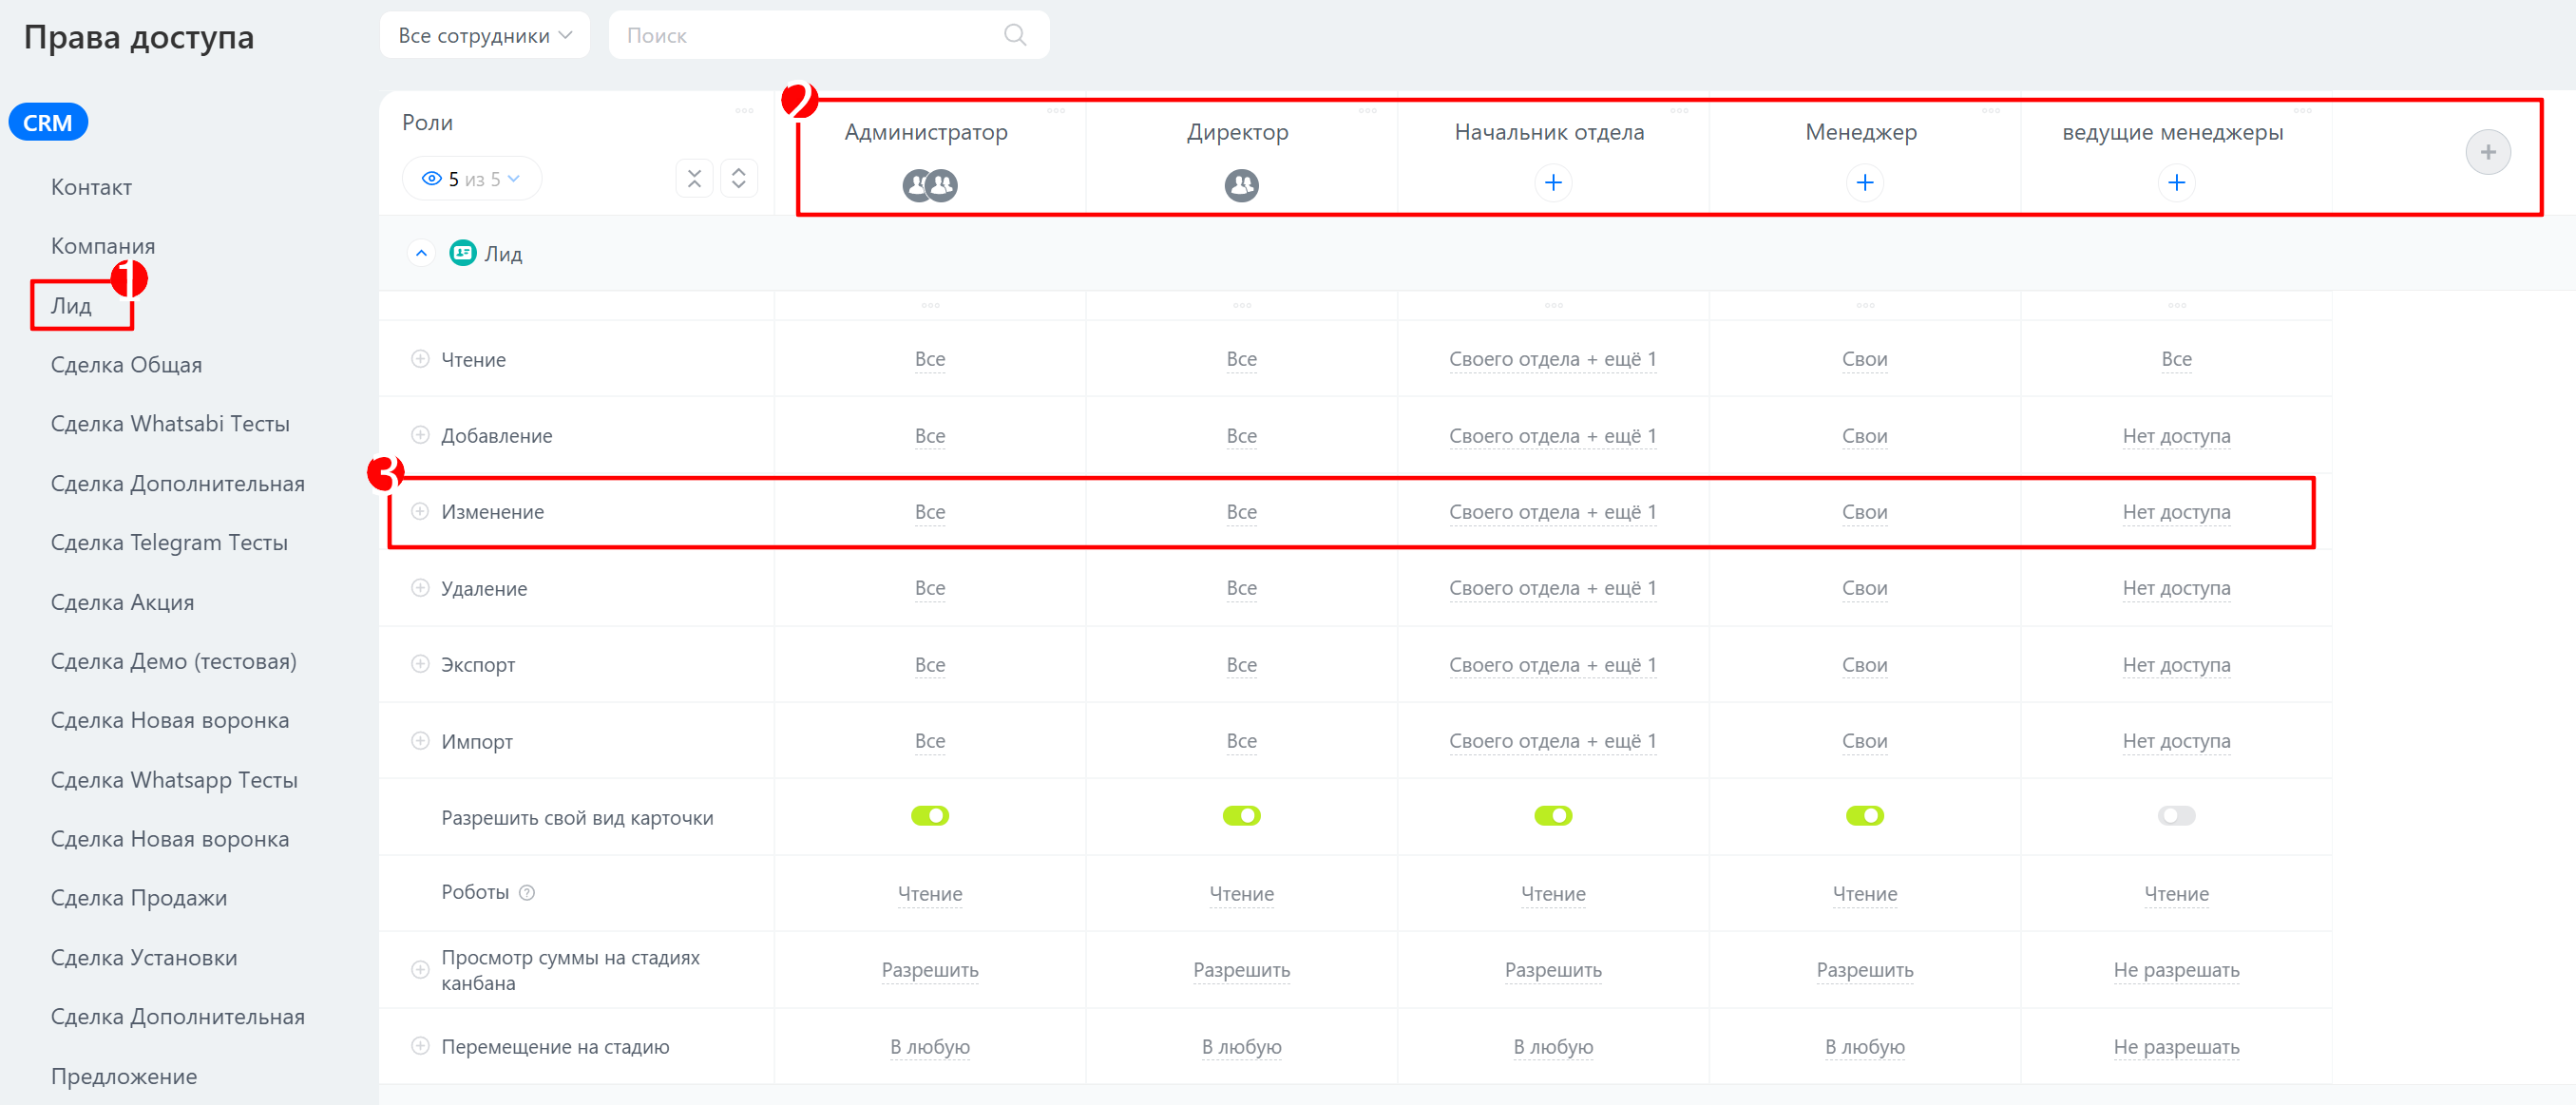Toggle own card view for Менеджер
This screenshot has height=1105, width=2576.
pos(1864,816)
